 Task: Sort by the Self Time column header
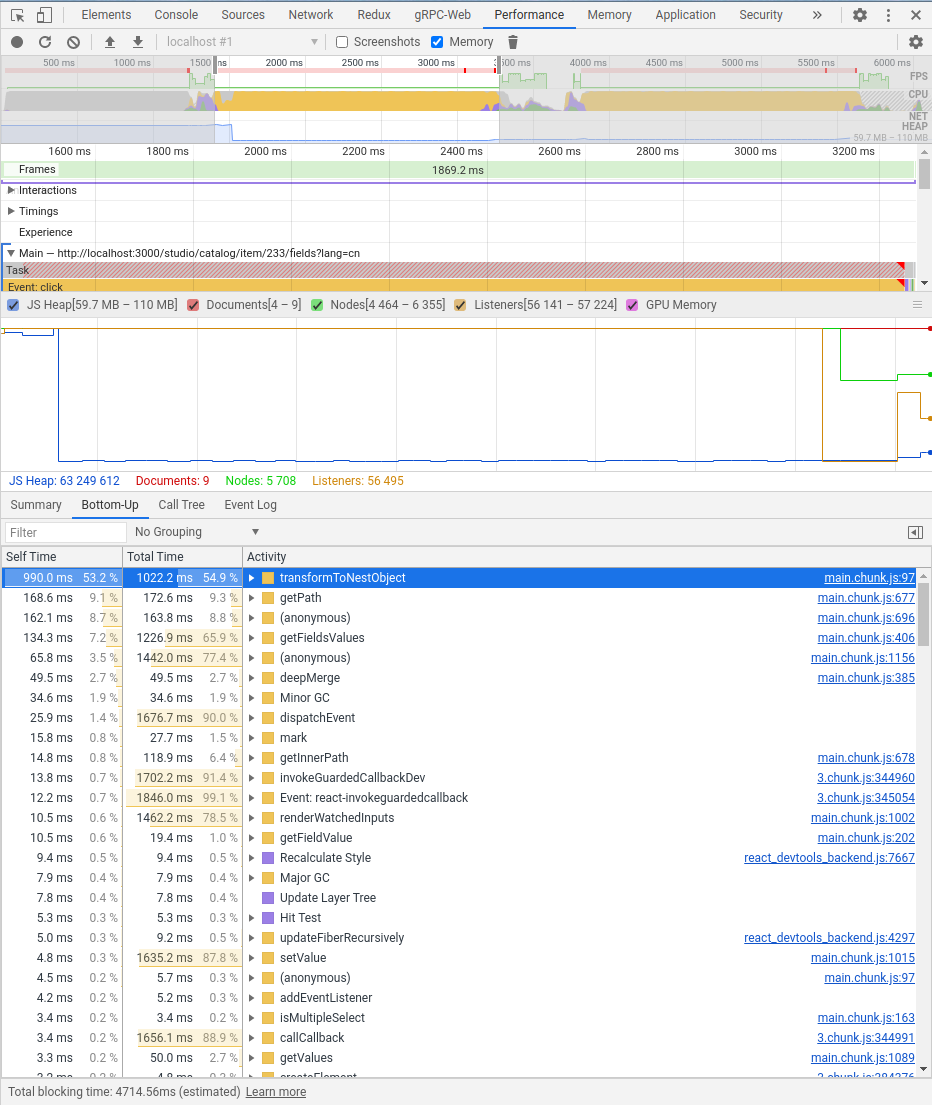(62, 557)
